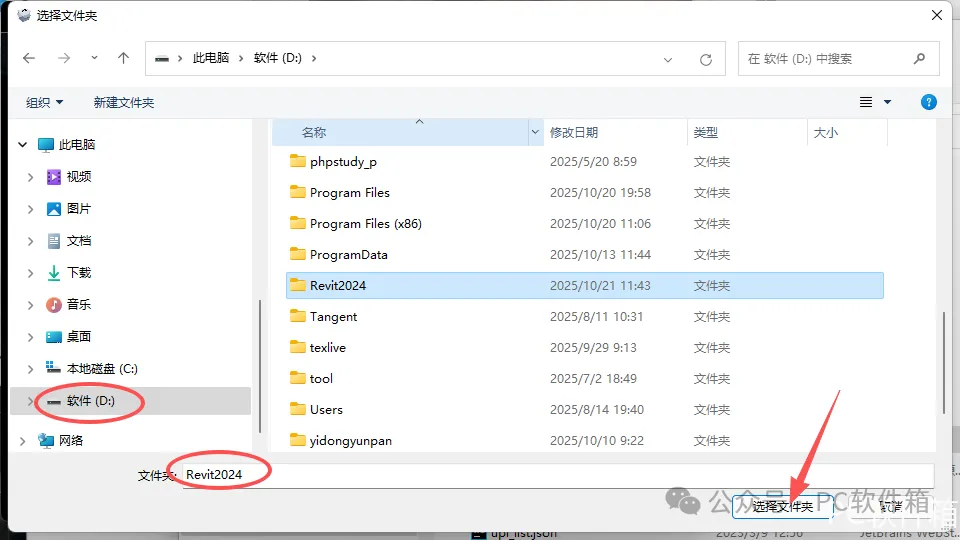The width and height of the screenshot is (960, 540).
Task: Select 视频 folder in sidebar
Action: pos(79,177)
